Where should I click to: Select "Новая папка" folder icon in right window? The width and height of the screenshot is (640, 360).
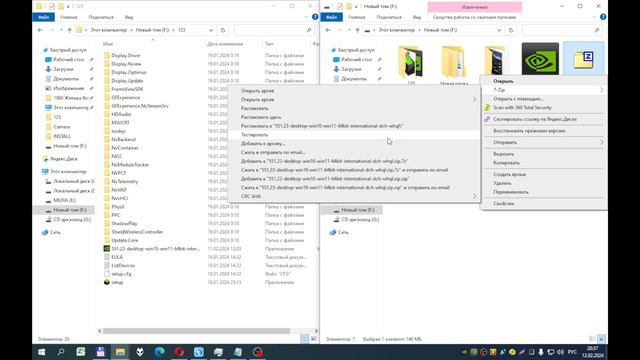pos(453,62)
